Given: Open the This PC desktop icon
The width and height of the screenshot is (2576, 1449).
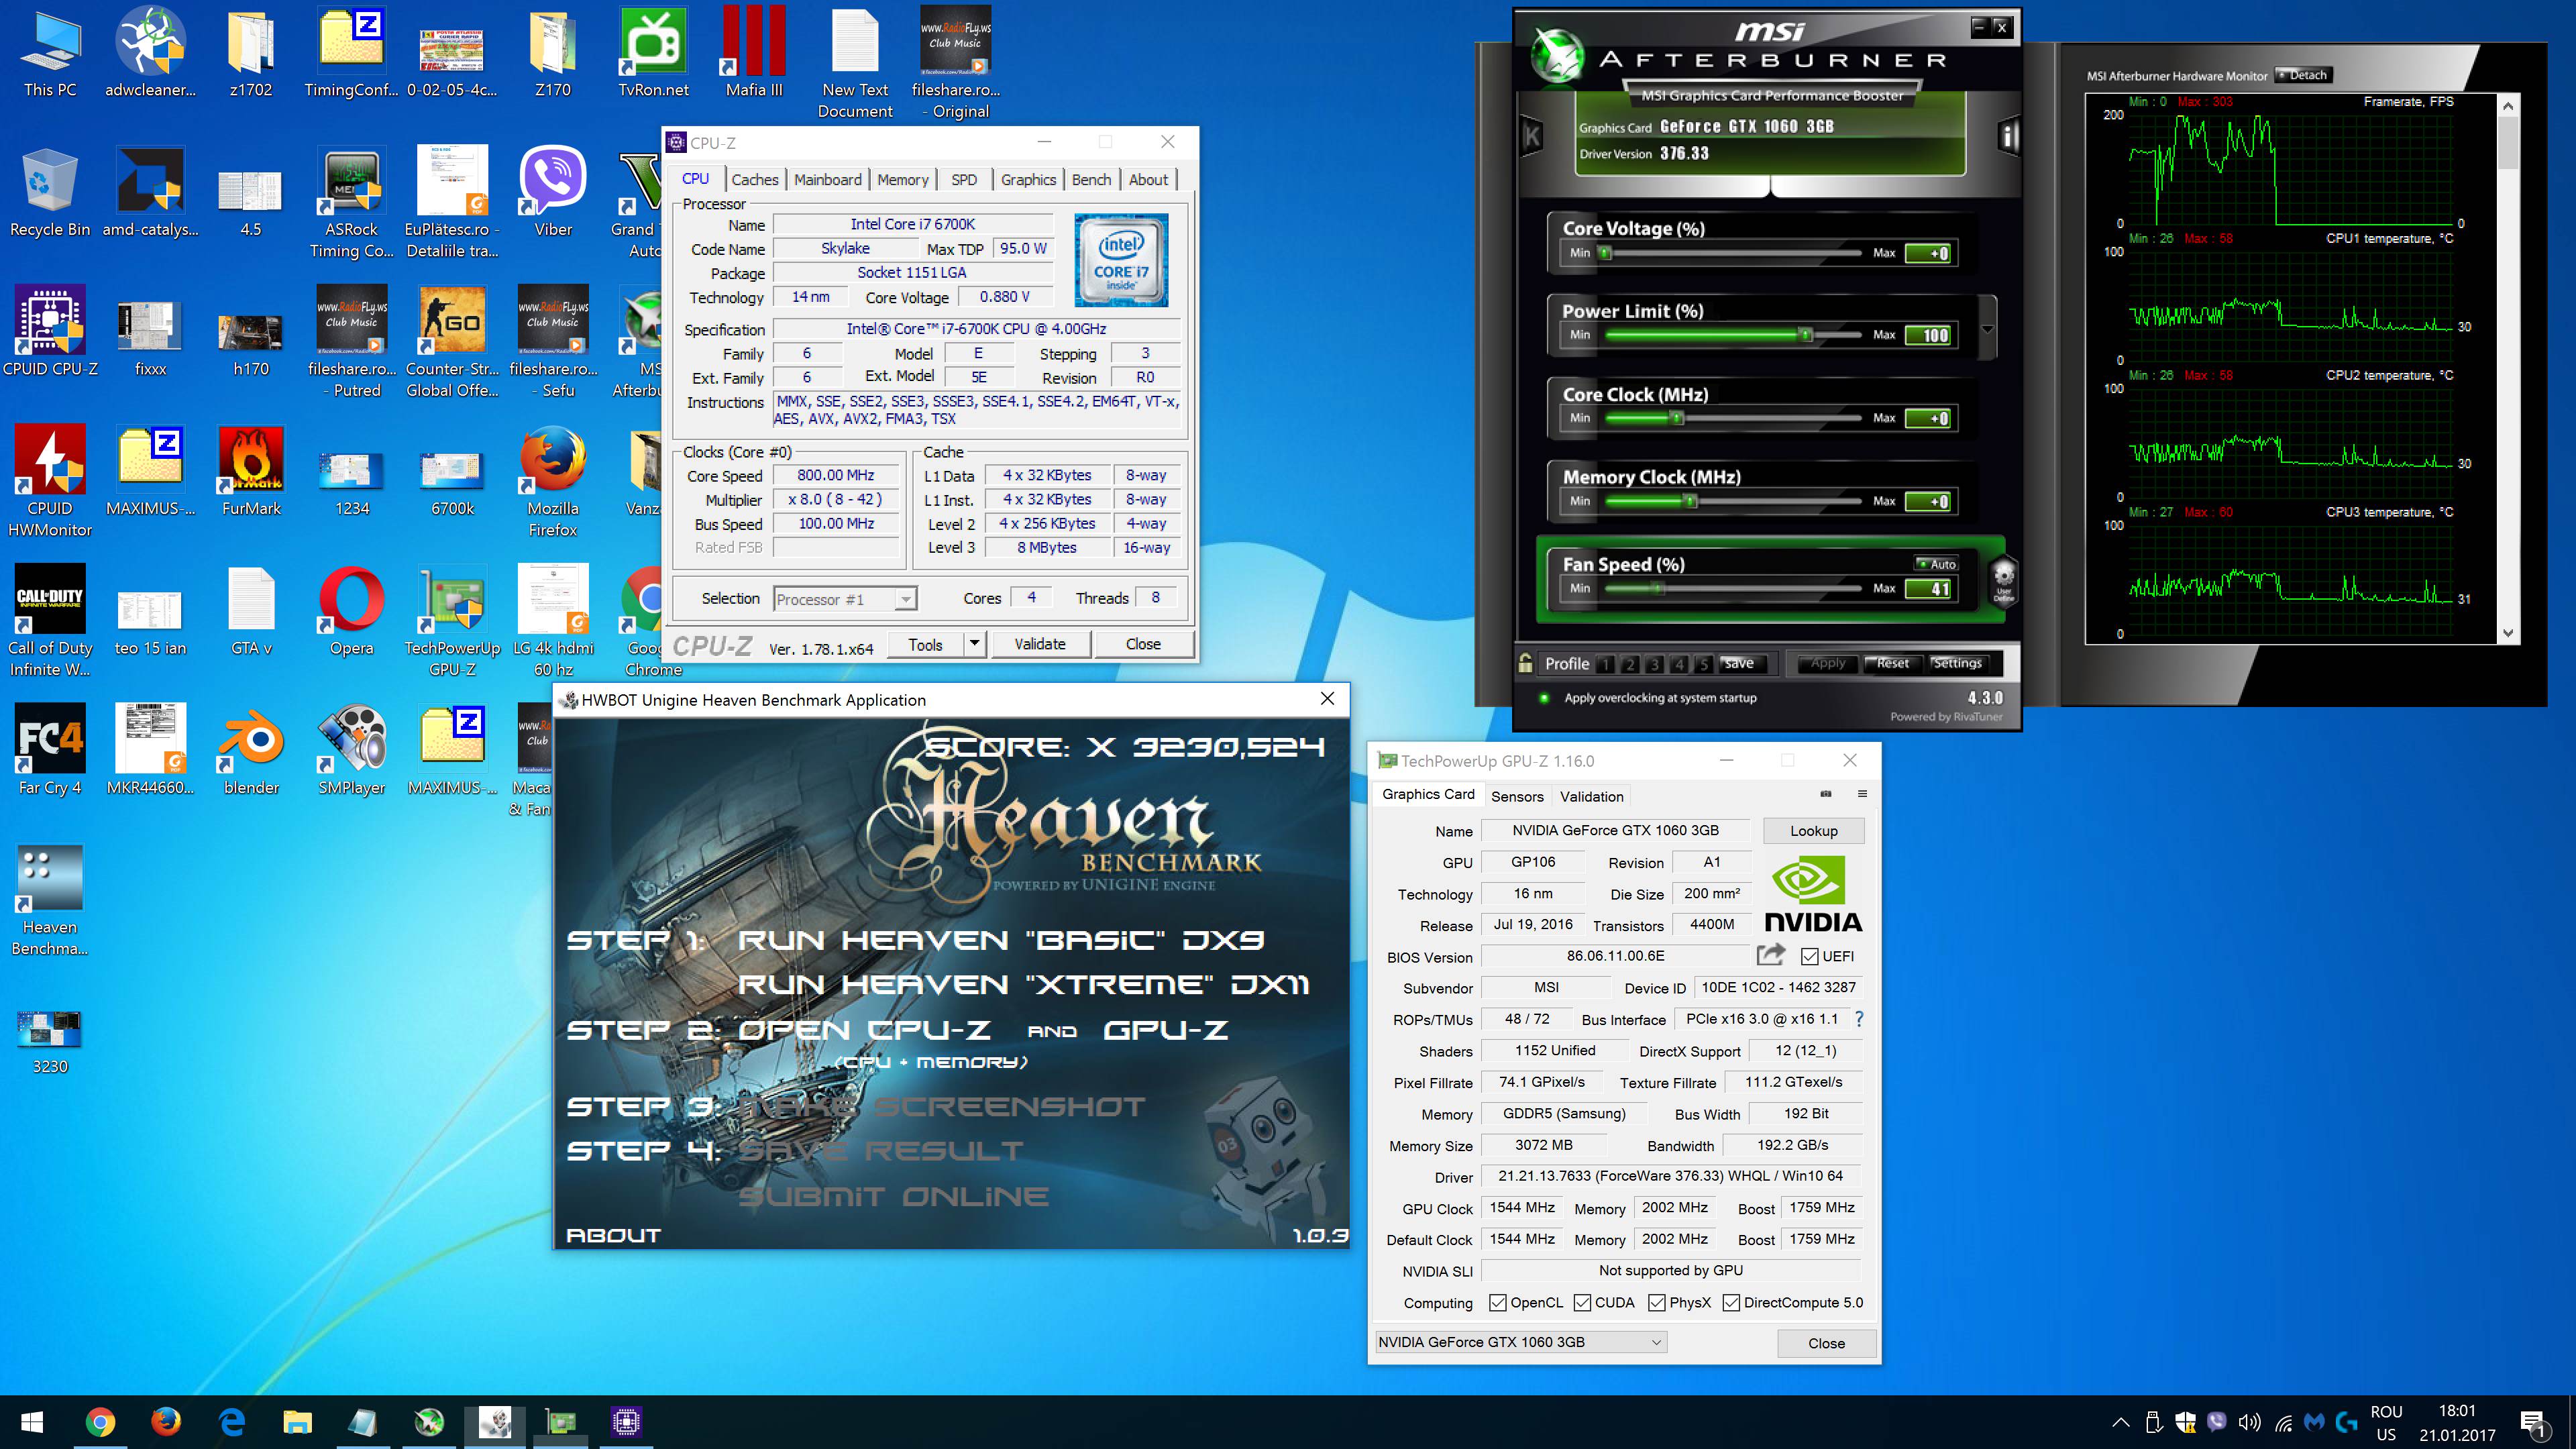Looking at the screenshot, I should [50, 52].
